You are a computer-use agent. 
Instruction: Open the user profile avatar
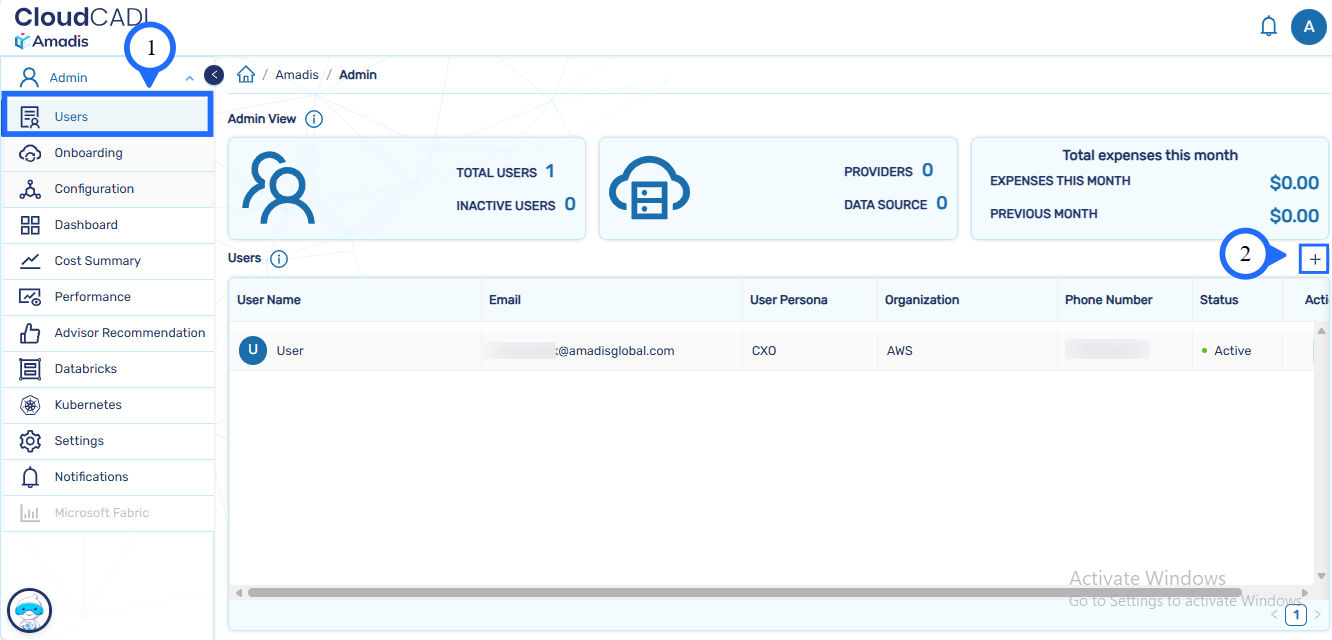(1308, 27)
